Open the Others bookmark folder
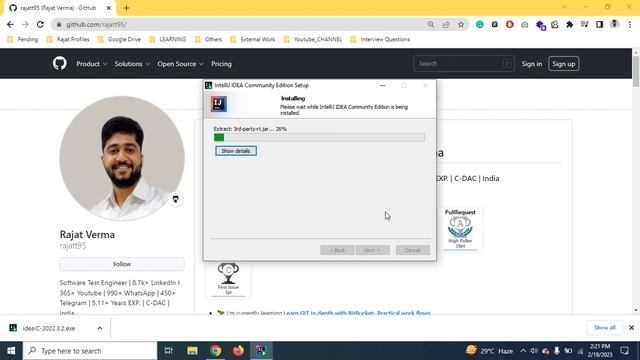640x360 pixels. [208, 39]
